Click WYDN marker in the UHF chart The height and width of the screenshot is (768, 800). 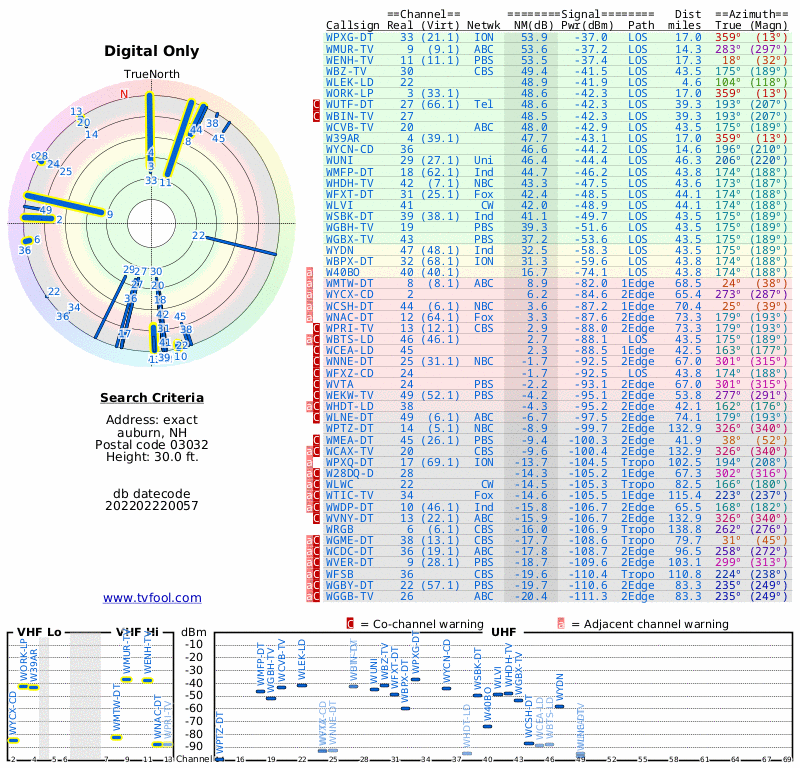[x=559, y=706]
